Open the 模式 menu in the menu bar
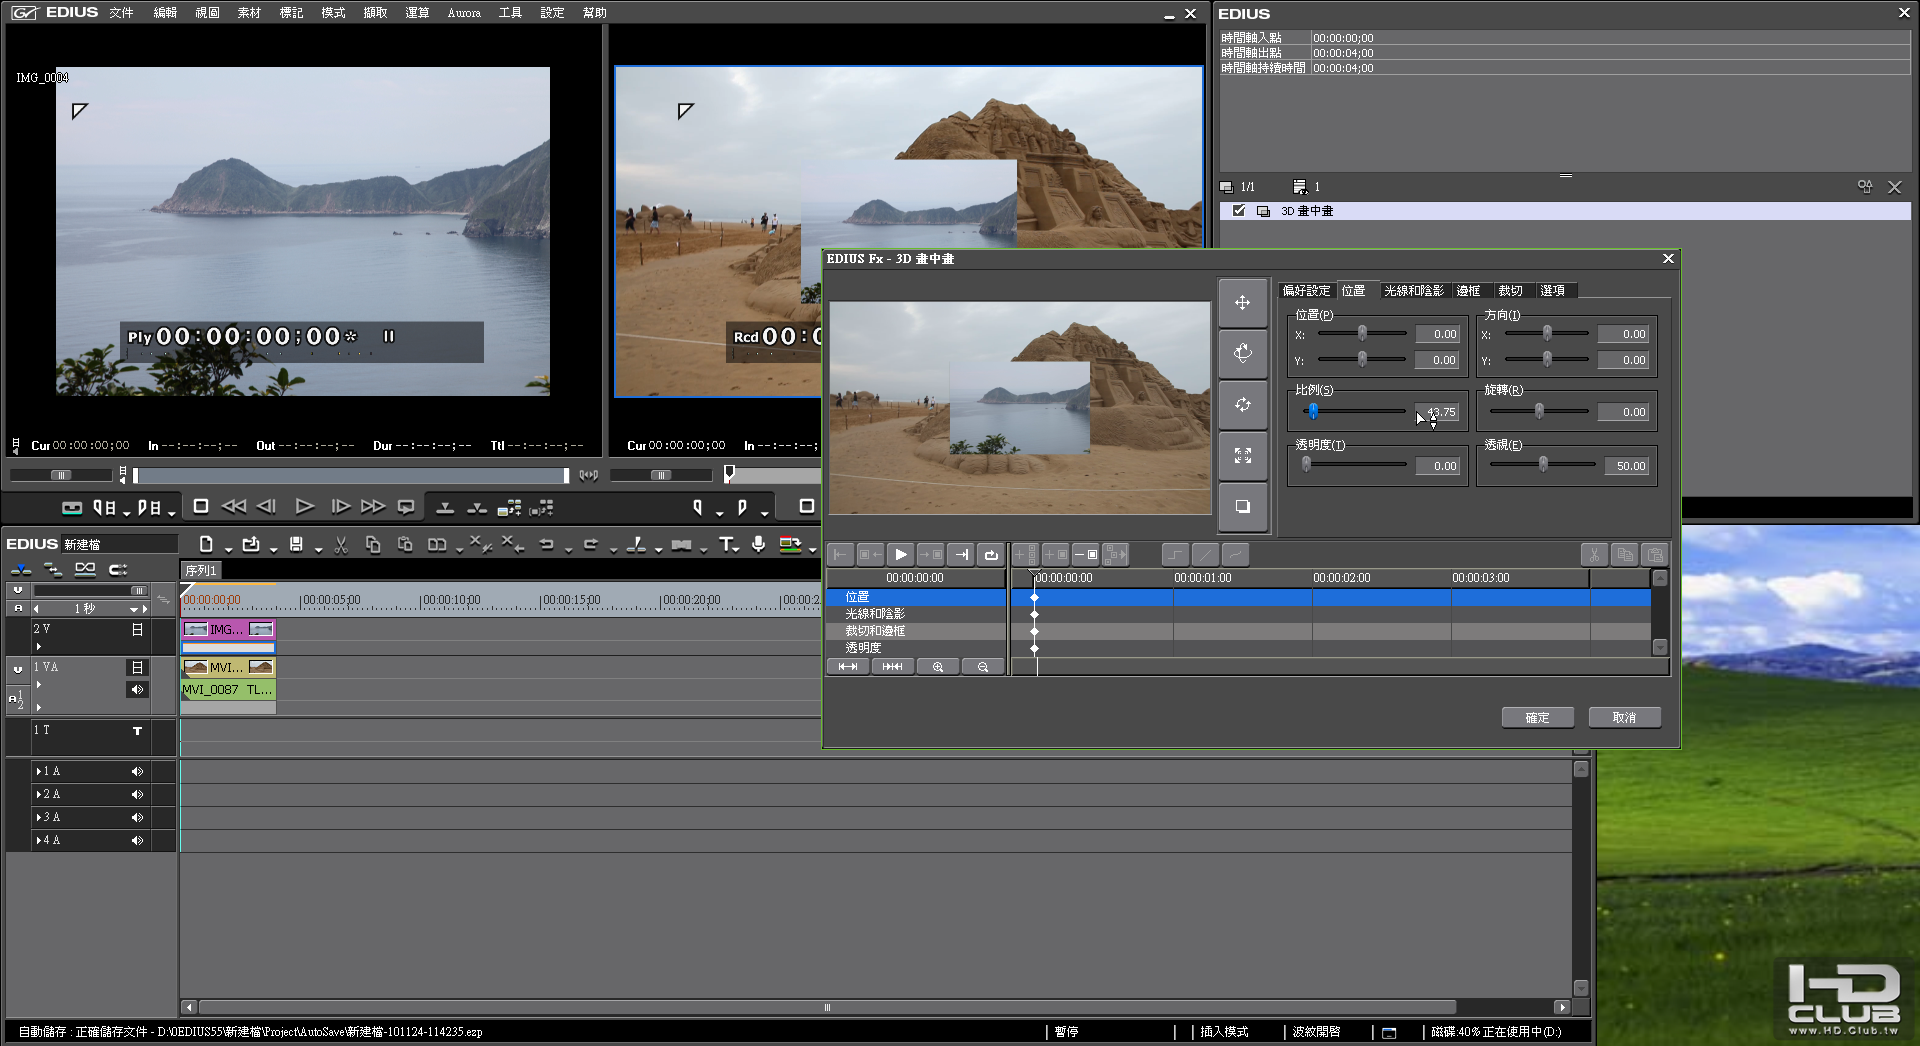Image resolution: width=1920 pixels, height=1046 pixels. [x=333, y=13]
